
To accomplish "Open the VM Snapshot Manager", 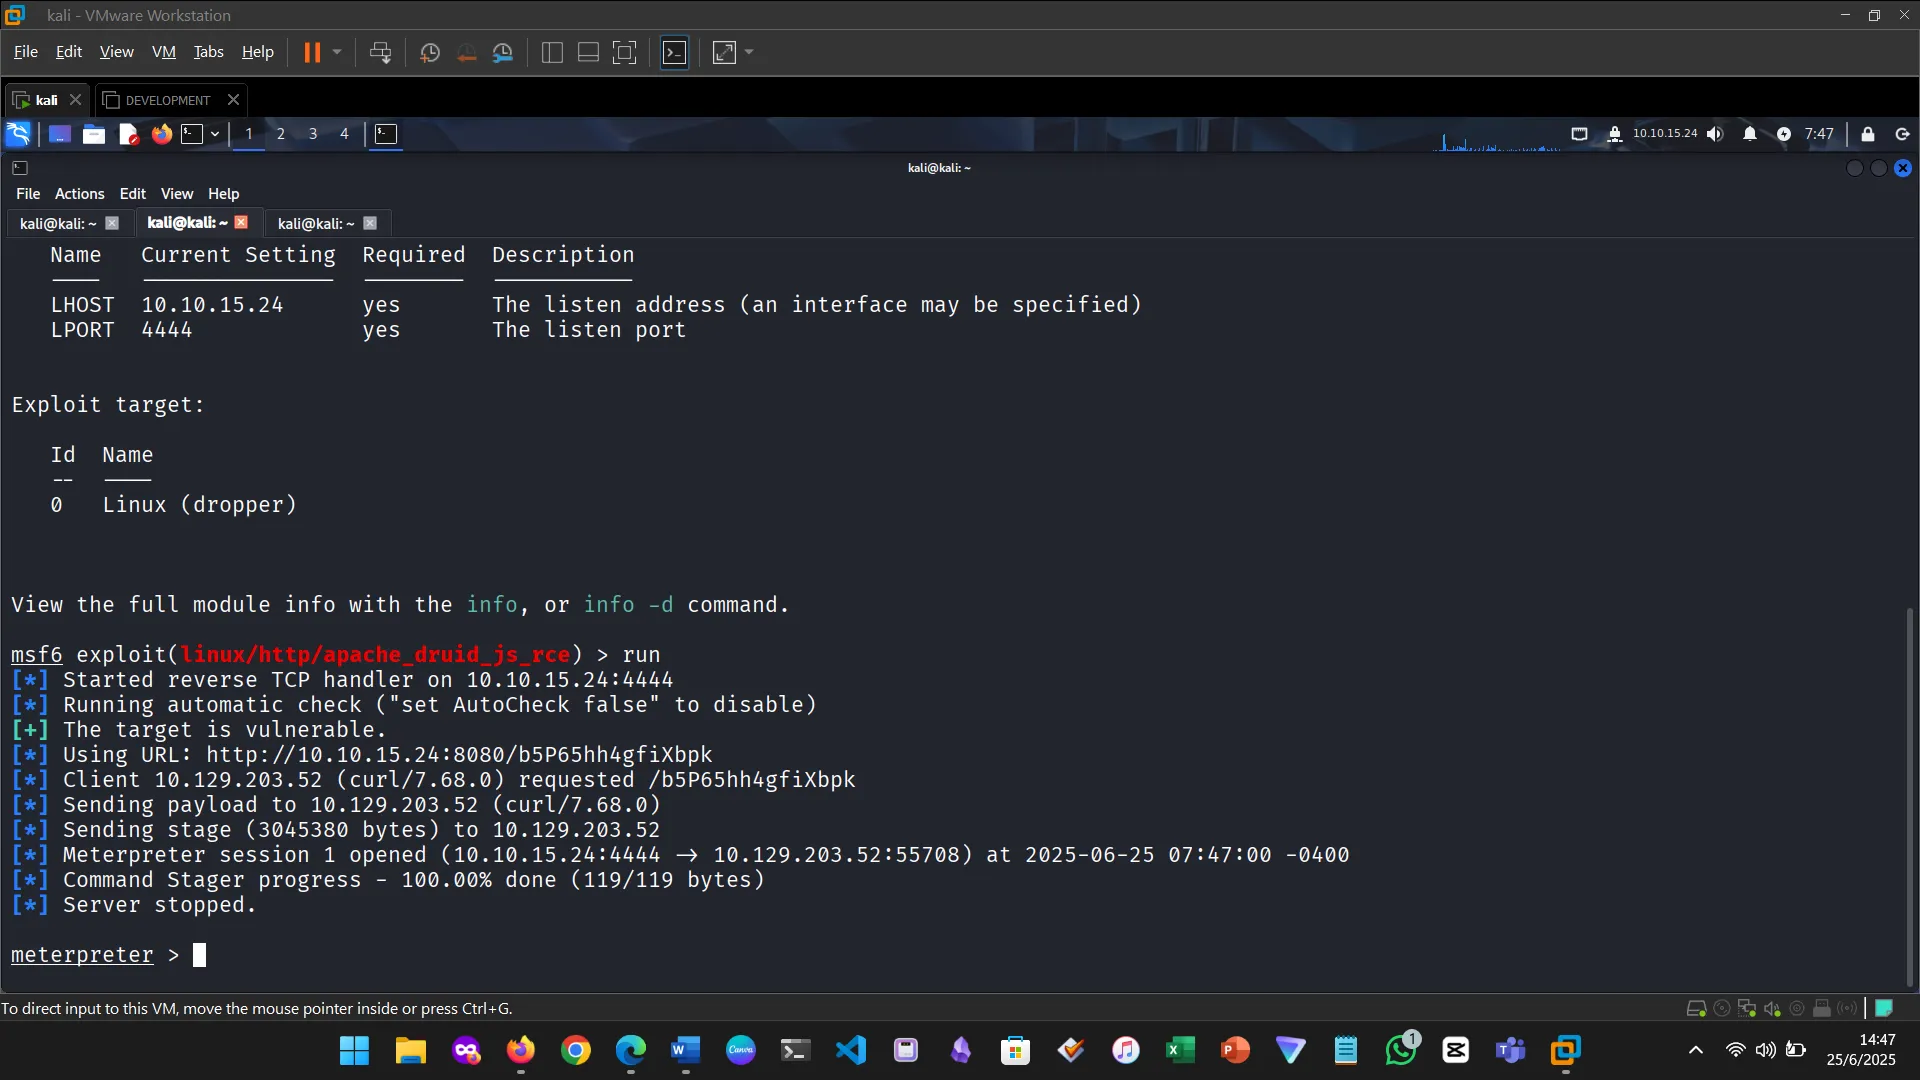I will pos(503,52).
